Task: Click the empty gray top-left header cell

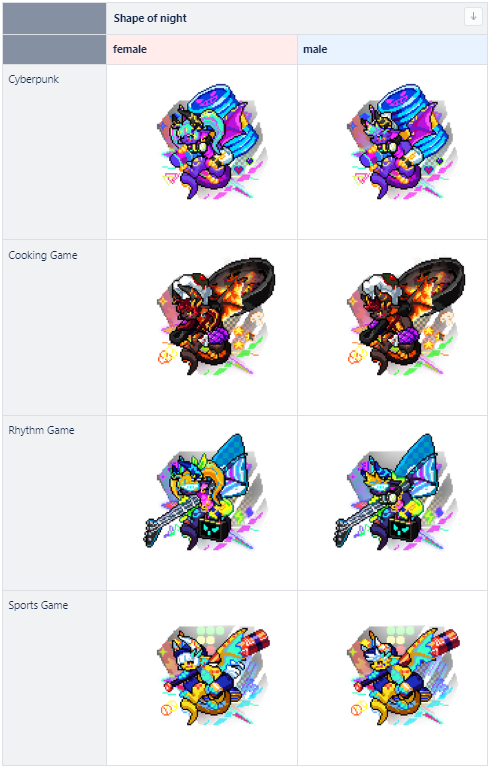Action: click(54, 19)
